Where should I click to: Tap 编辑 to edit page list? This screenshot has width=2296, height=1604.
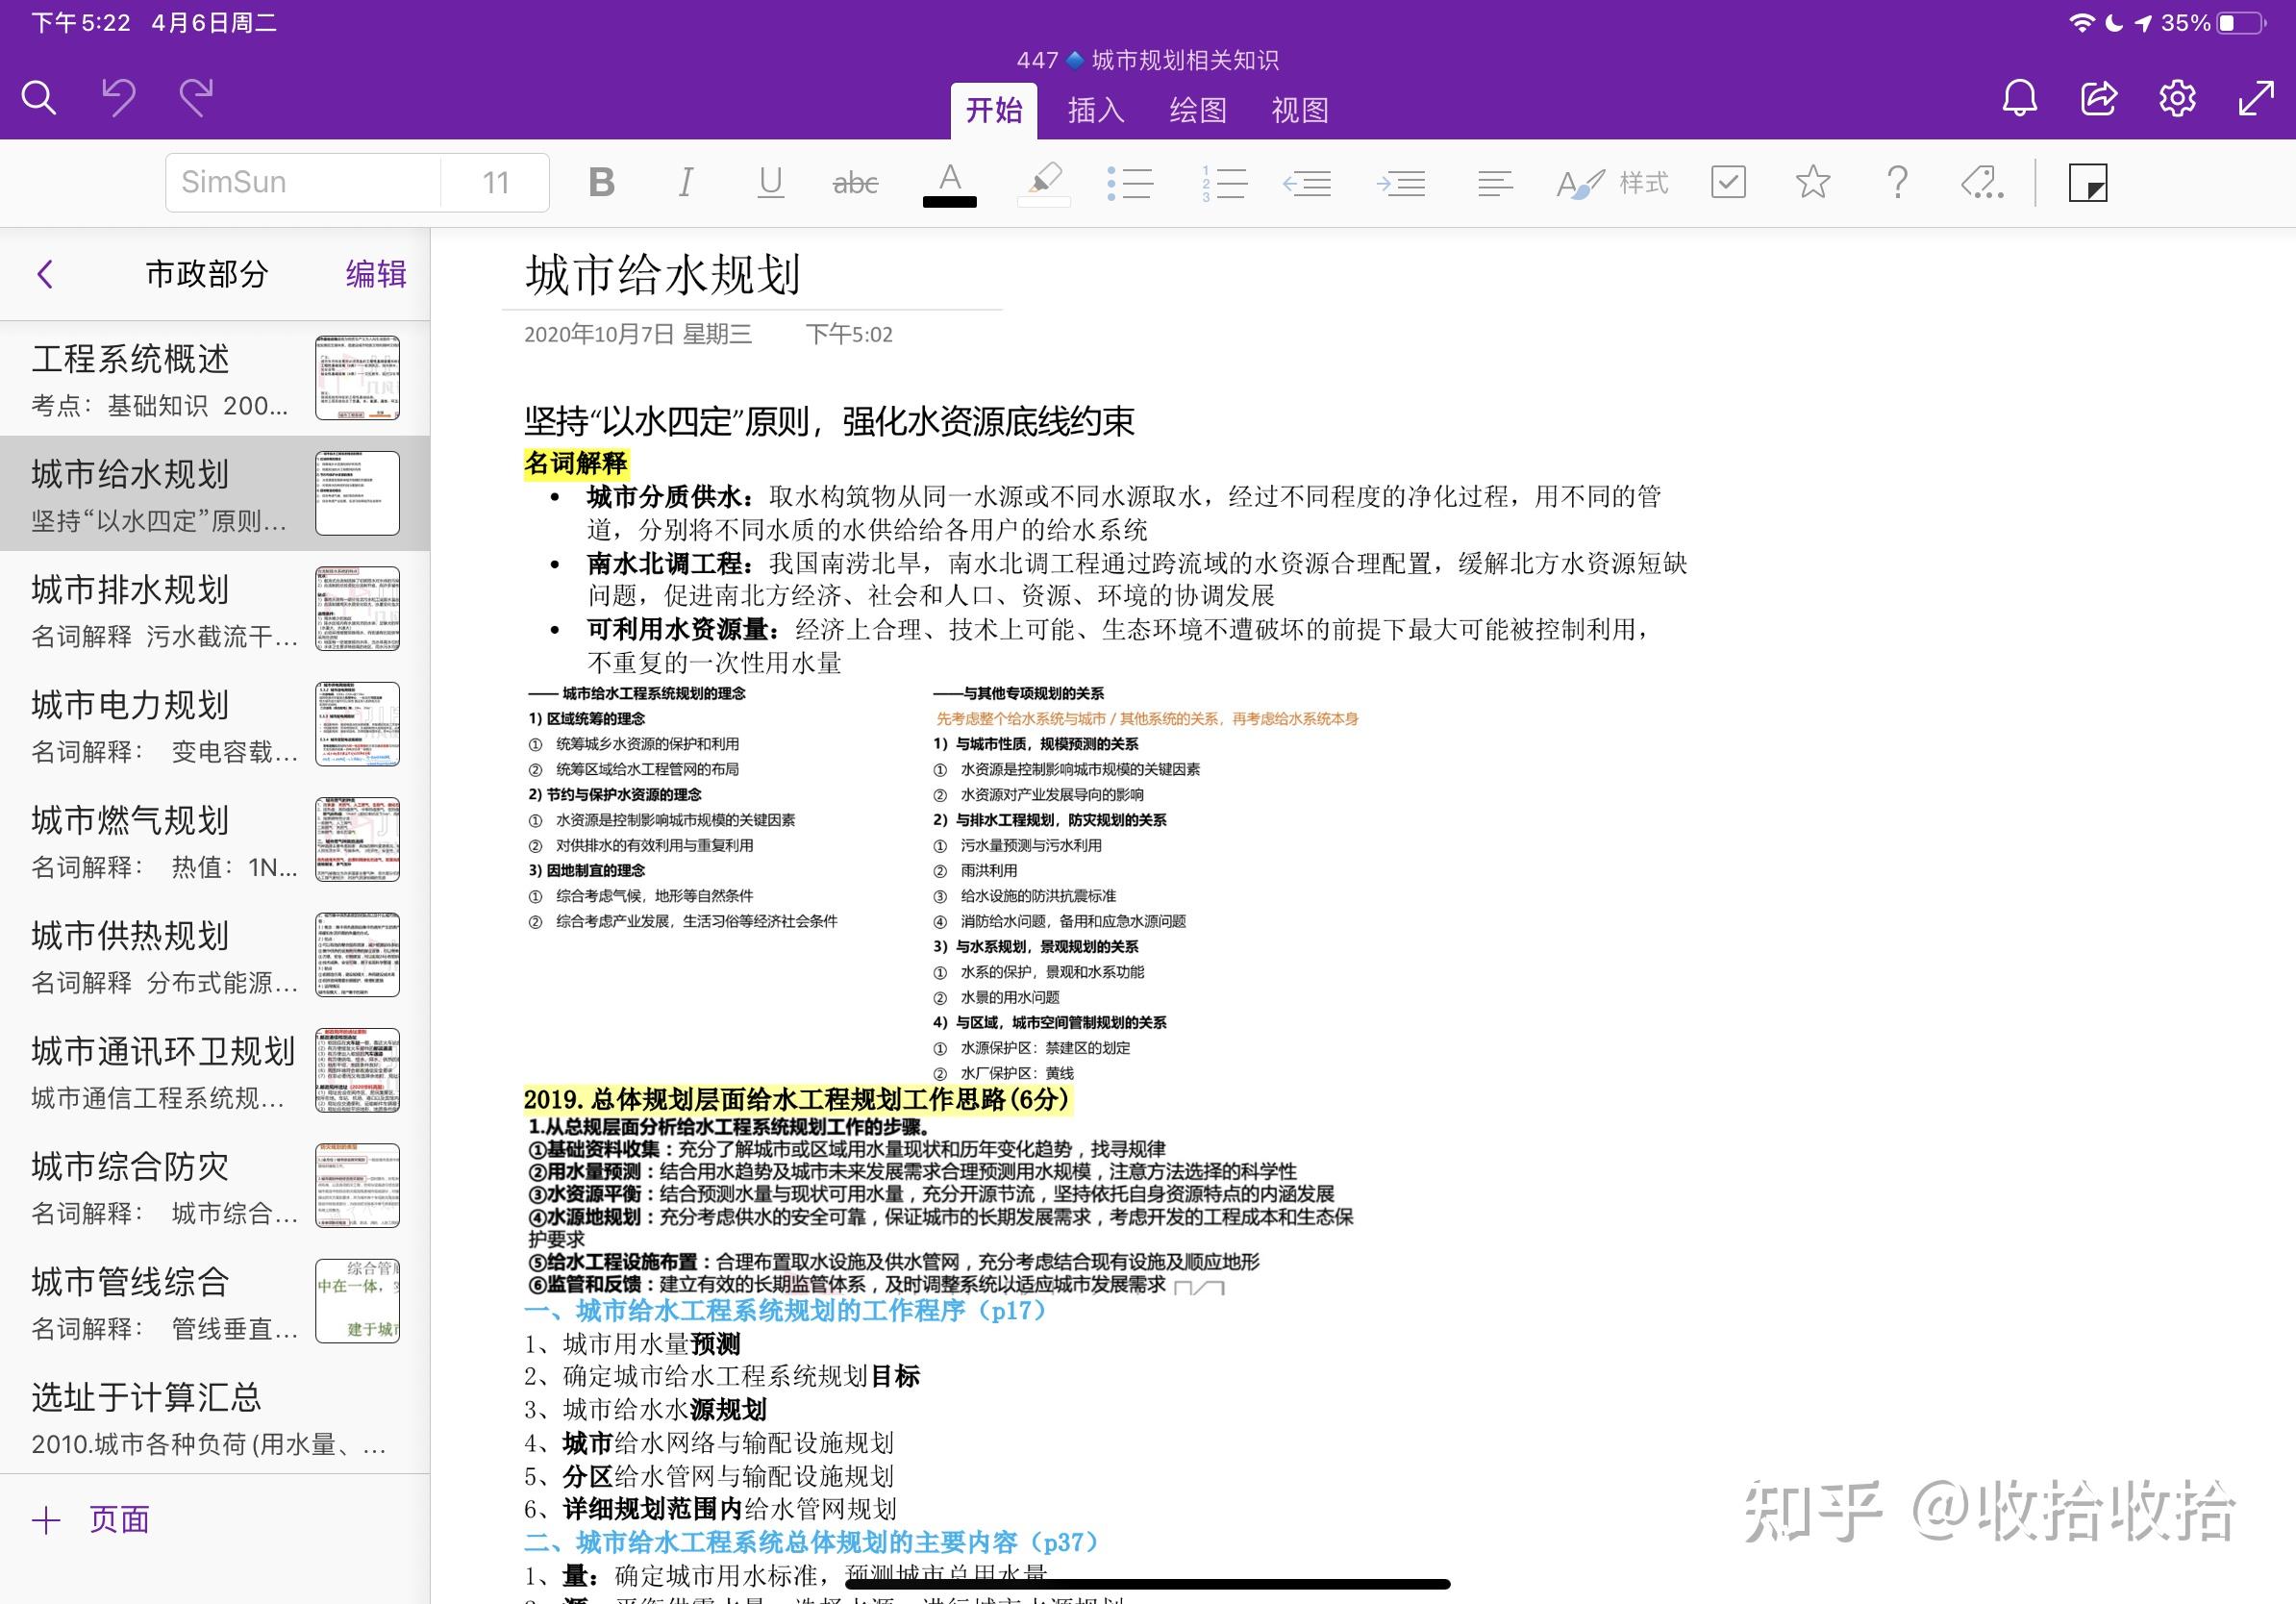[376, 274]
